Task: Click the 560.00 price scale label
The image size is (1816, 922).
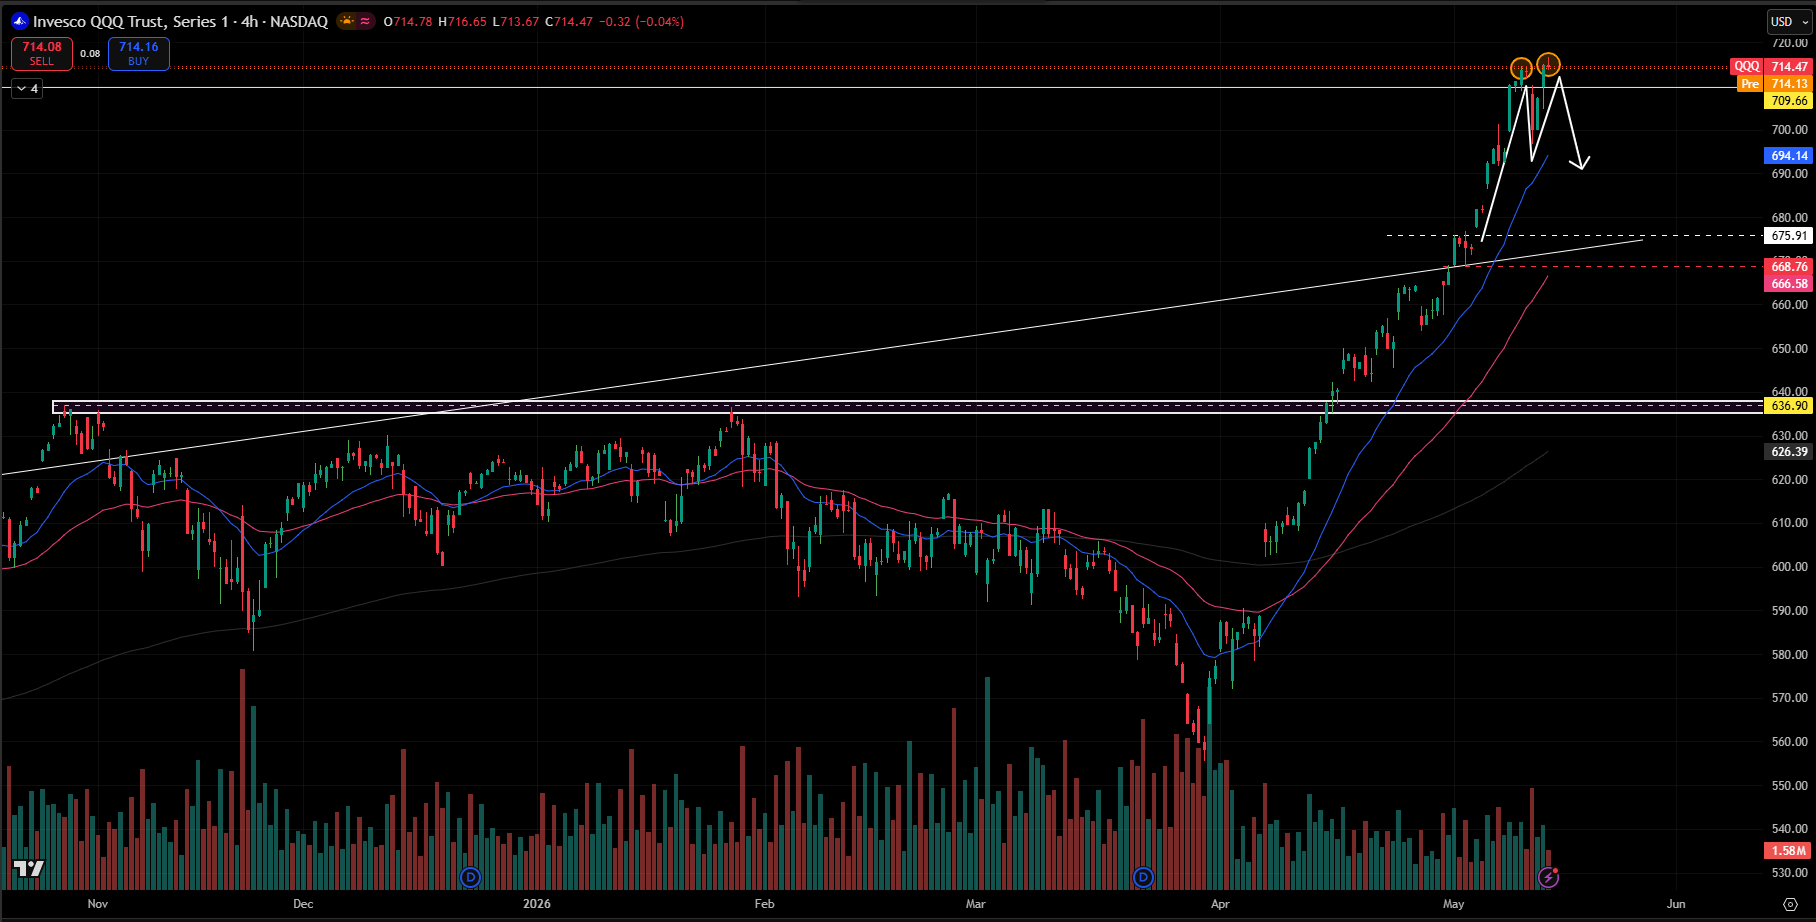Action: pos(1789,742)
